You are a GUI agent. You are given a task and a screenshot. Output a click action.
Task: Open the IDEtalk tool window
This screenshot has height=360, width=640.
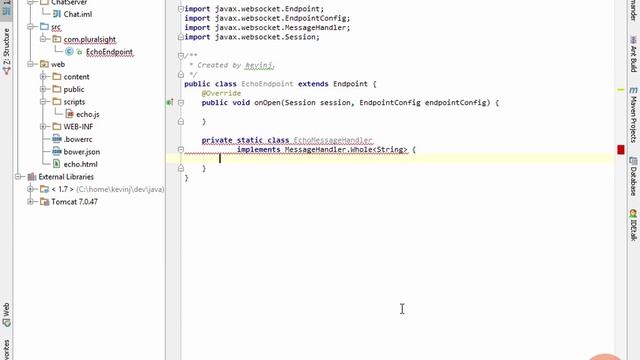pyautogui.click(x=633, y=224)
